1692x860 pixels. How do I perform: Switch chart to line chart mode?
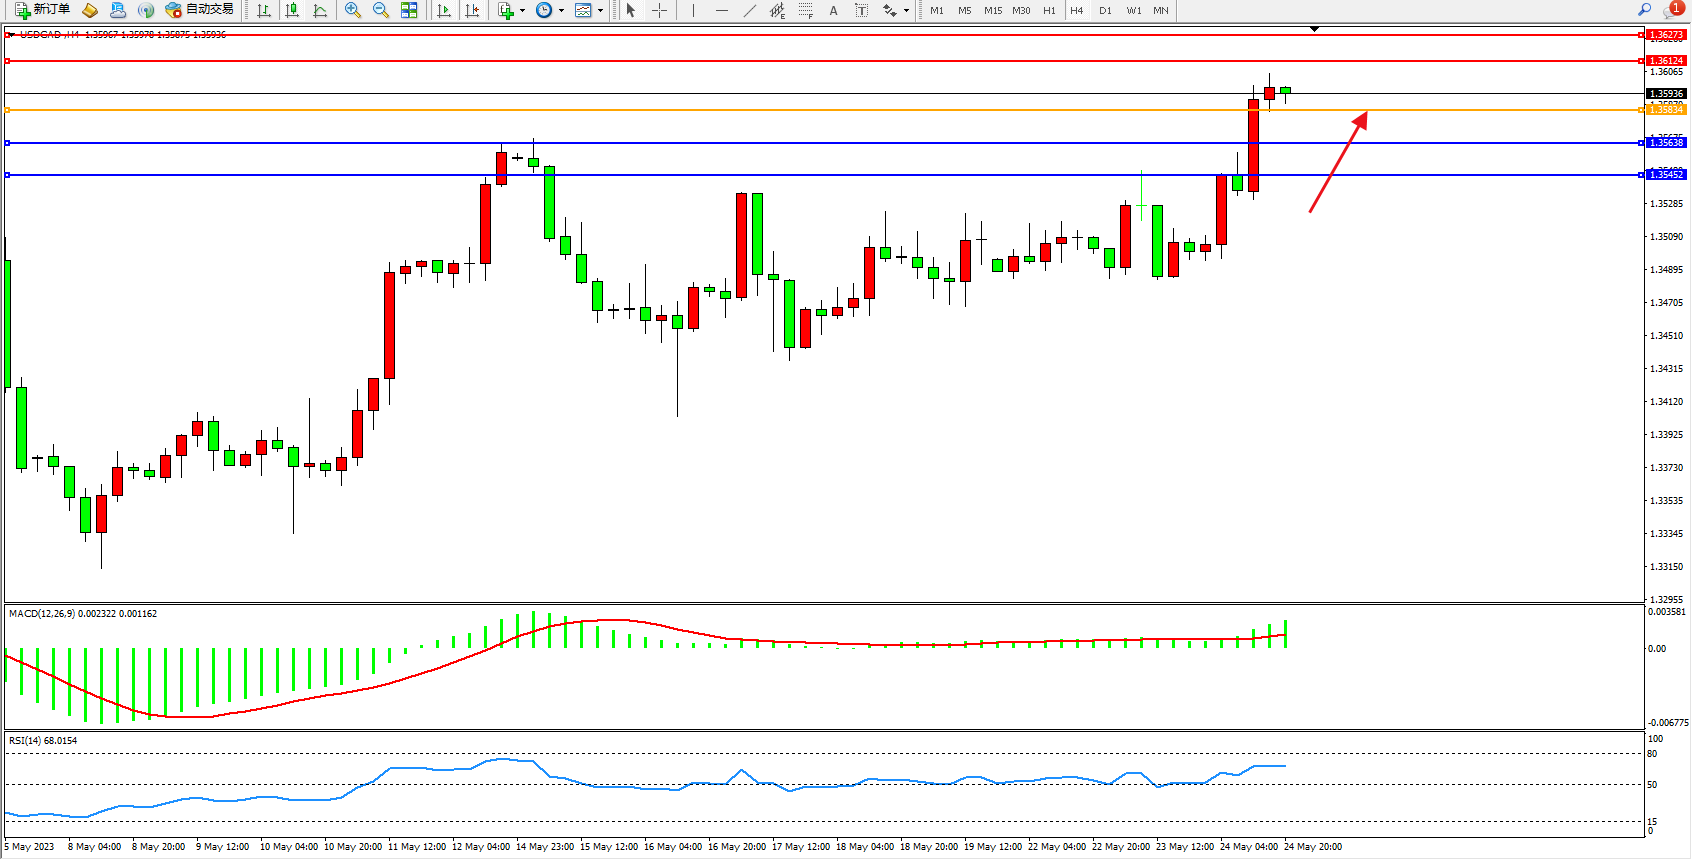(x=320, y=10)
